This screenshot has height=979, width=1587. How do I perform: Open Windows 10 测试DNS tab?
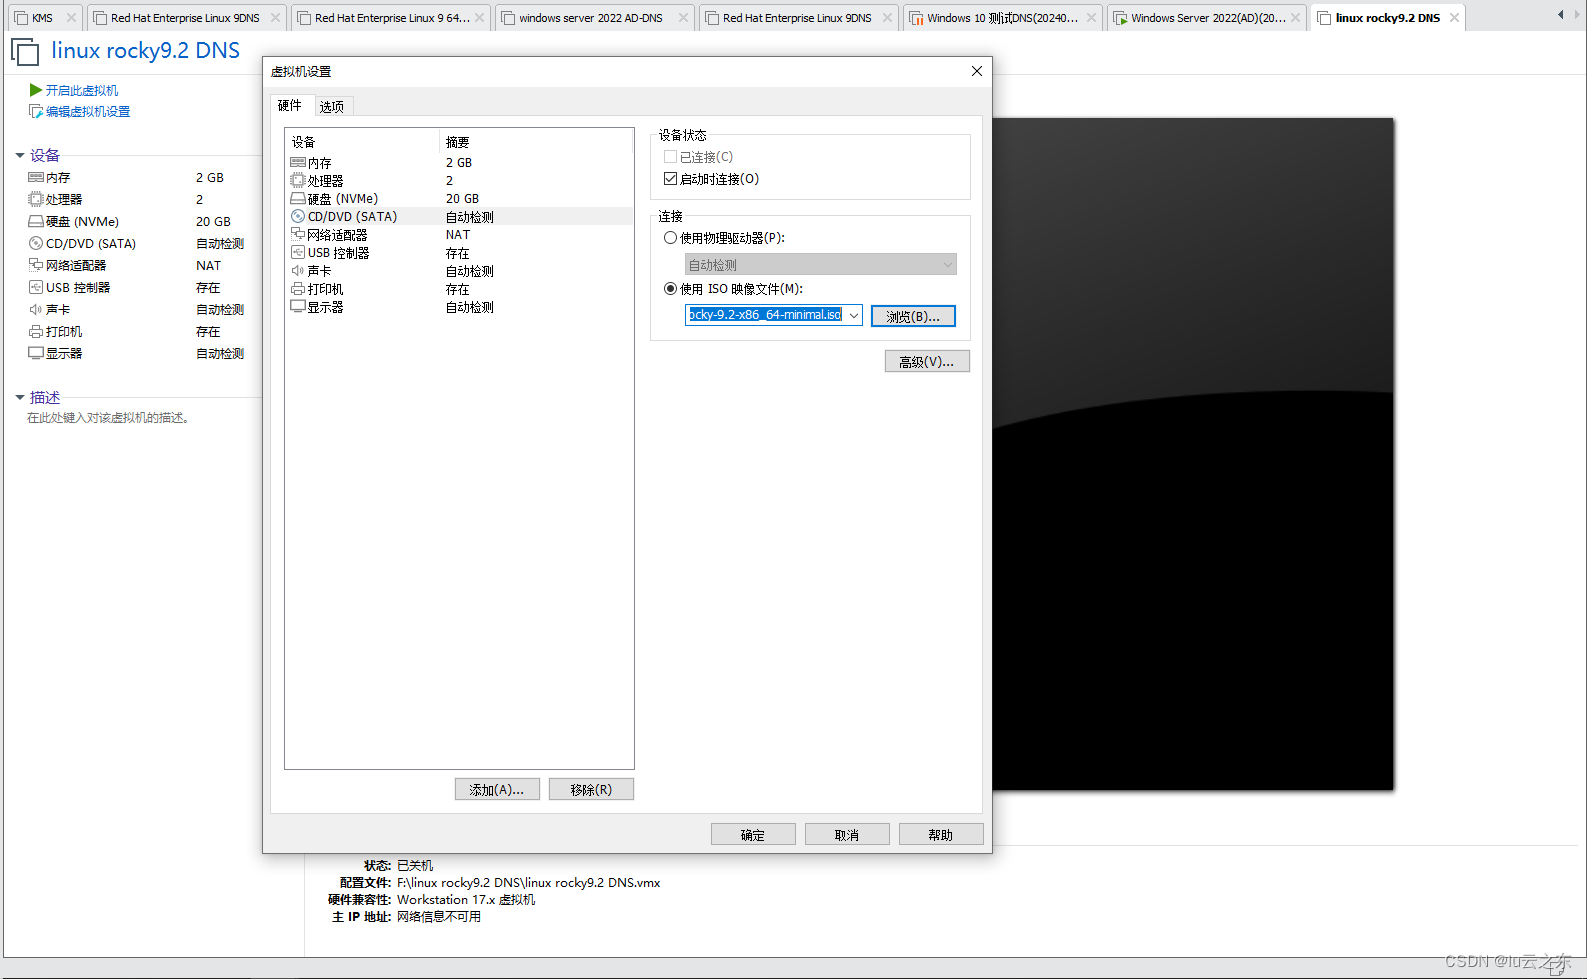[x=1002, y=18]
